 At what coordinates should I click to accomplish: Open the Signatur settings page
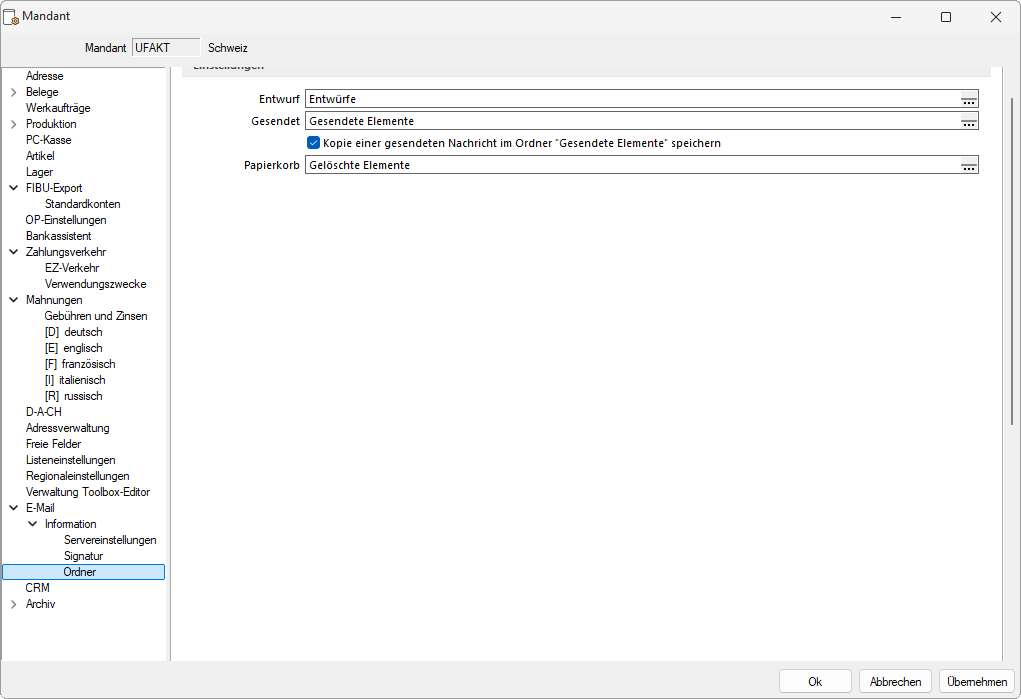point(83,556)
